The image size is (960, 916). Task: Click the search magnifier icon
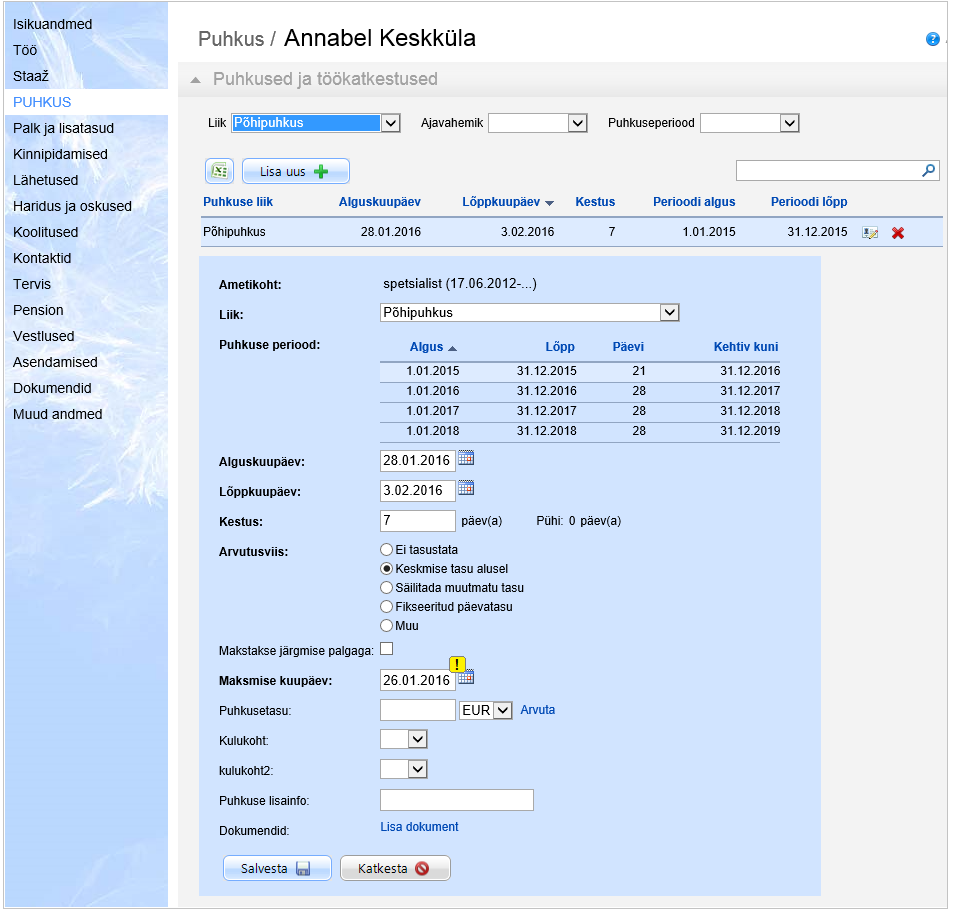pos(929,171)
